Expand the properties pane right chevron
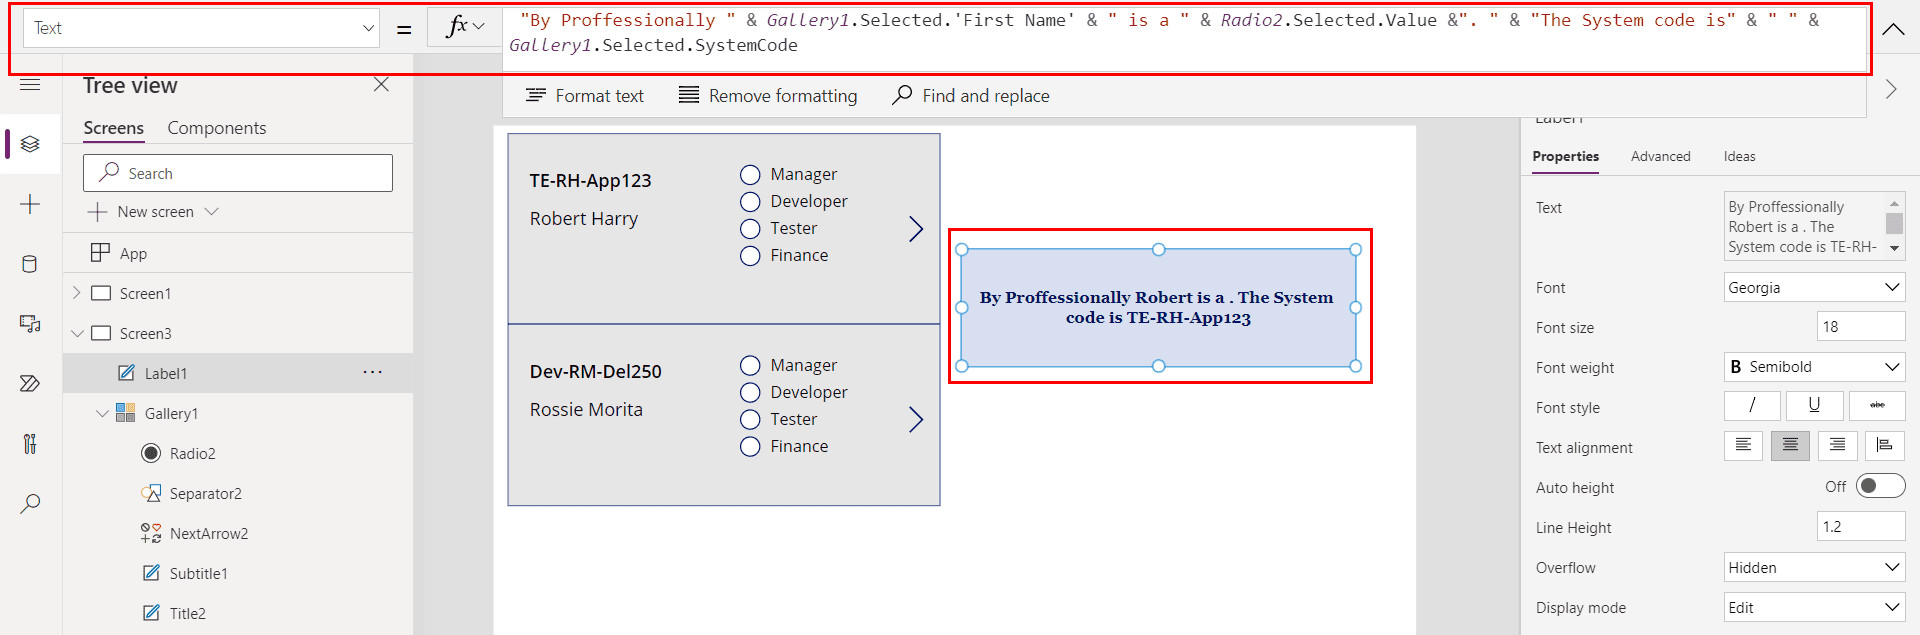This screenshot has width=1920, height=635. (1891, 89)
